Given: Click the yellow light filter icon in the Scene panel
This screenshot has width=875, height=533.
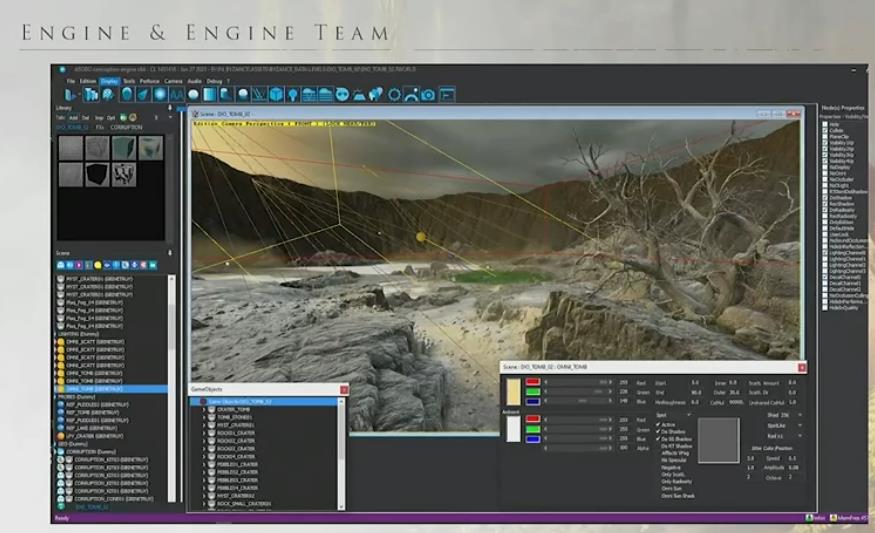Looking at the screenshot, I should (97, 265).
